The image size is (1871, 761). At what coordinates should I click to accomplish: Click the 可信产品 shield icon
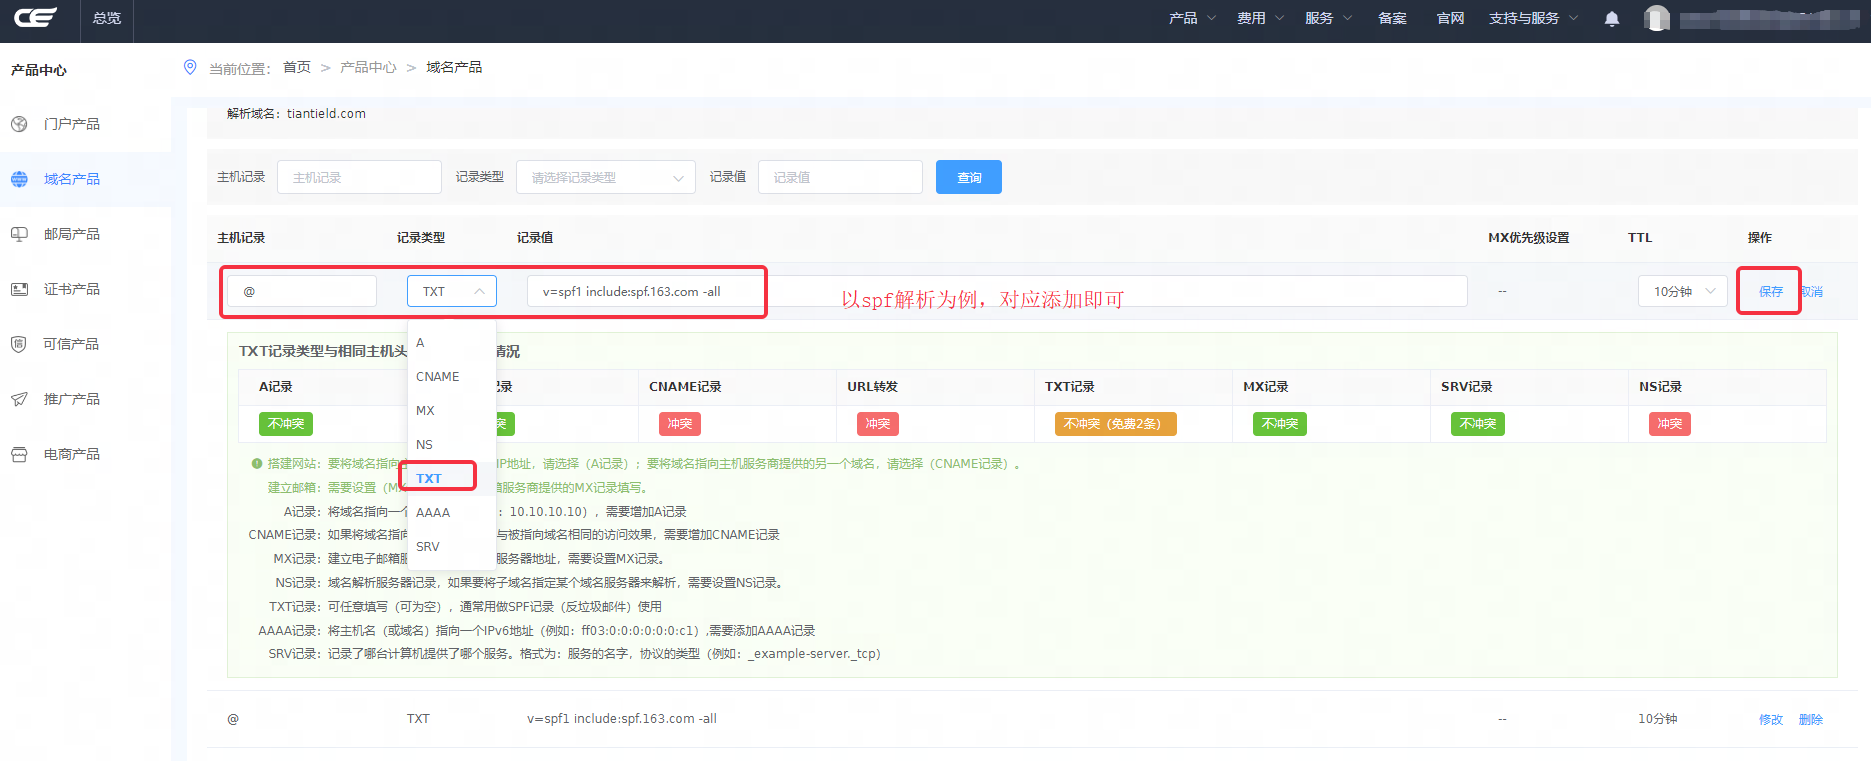tap(19, 344)
